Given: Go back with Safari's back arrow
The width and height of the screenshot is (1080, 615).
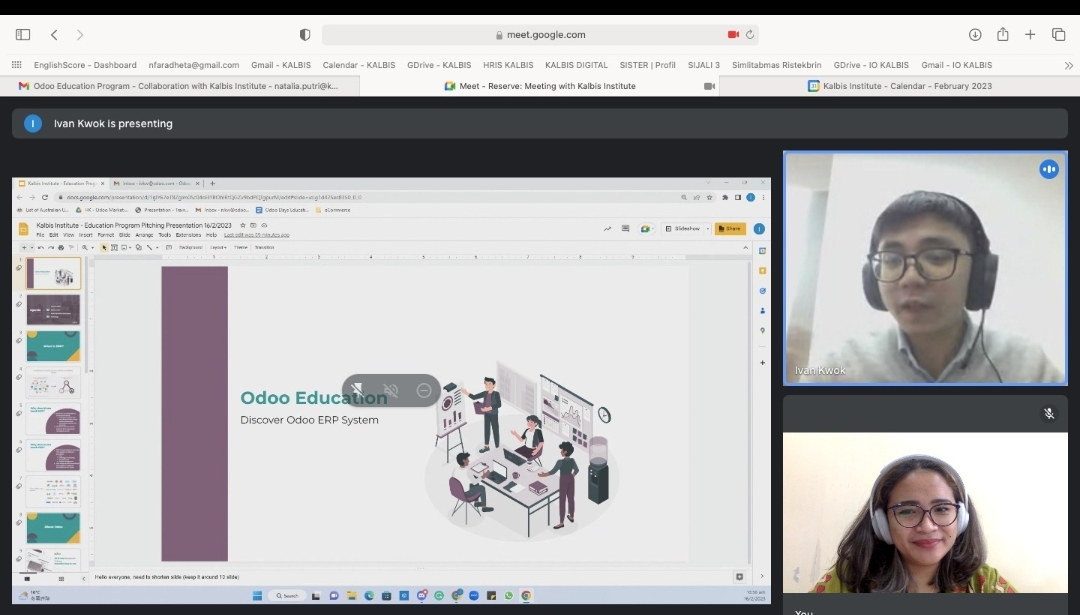Looking at the screenshot, I should point(54,34).
